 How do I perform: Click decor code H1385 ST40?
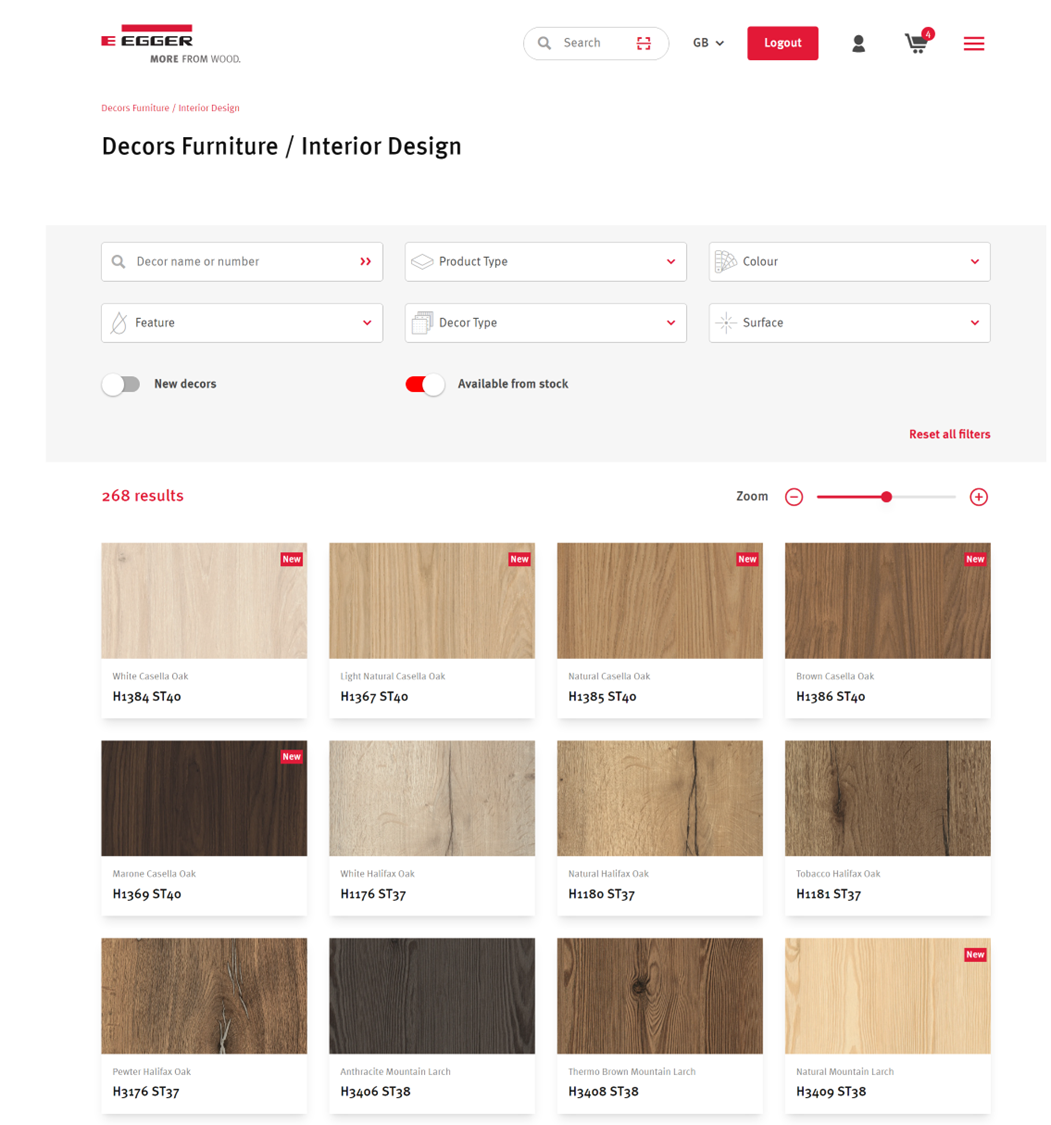(602, 697)
